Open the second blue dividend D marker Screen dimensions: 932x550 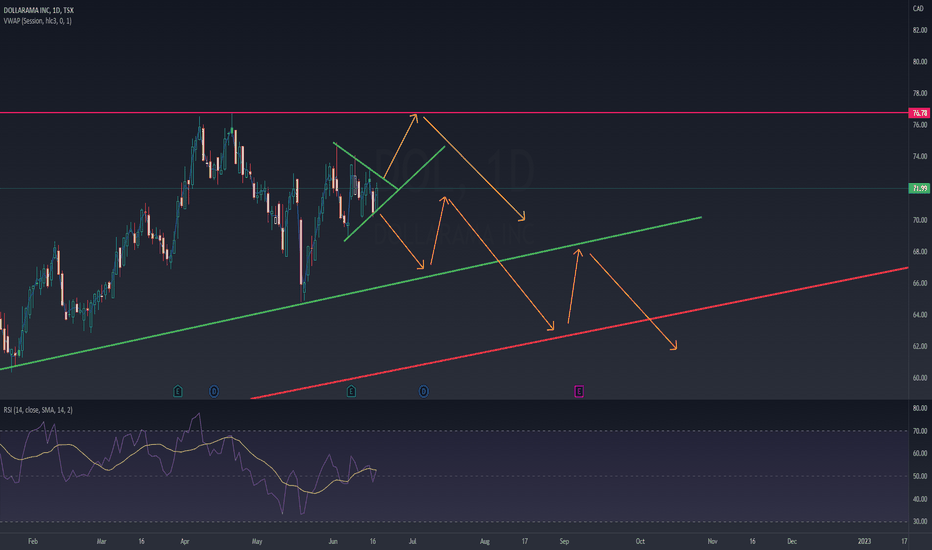coord(423,391)
